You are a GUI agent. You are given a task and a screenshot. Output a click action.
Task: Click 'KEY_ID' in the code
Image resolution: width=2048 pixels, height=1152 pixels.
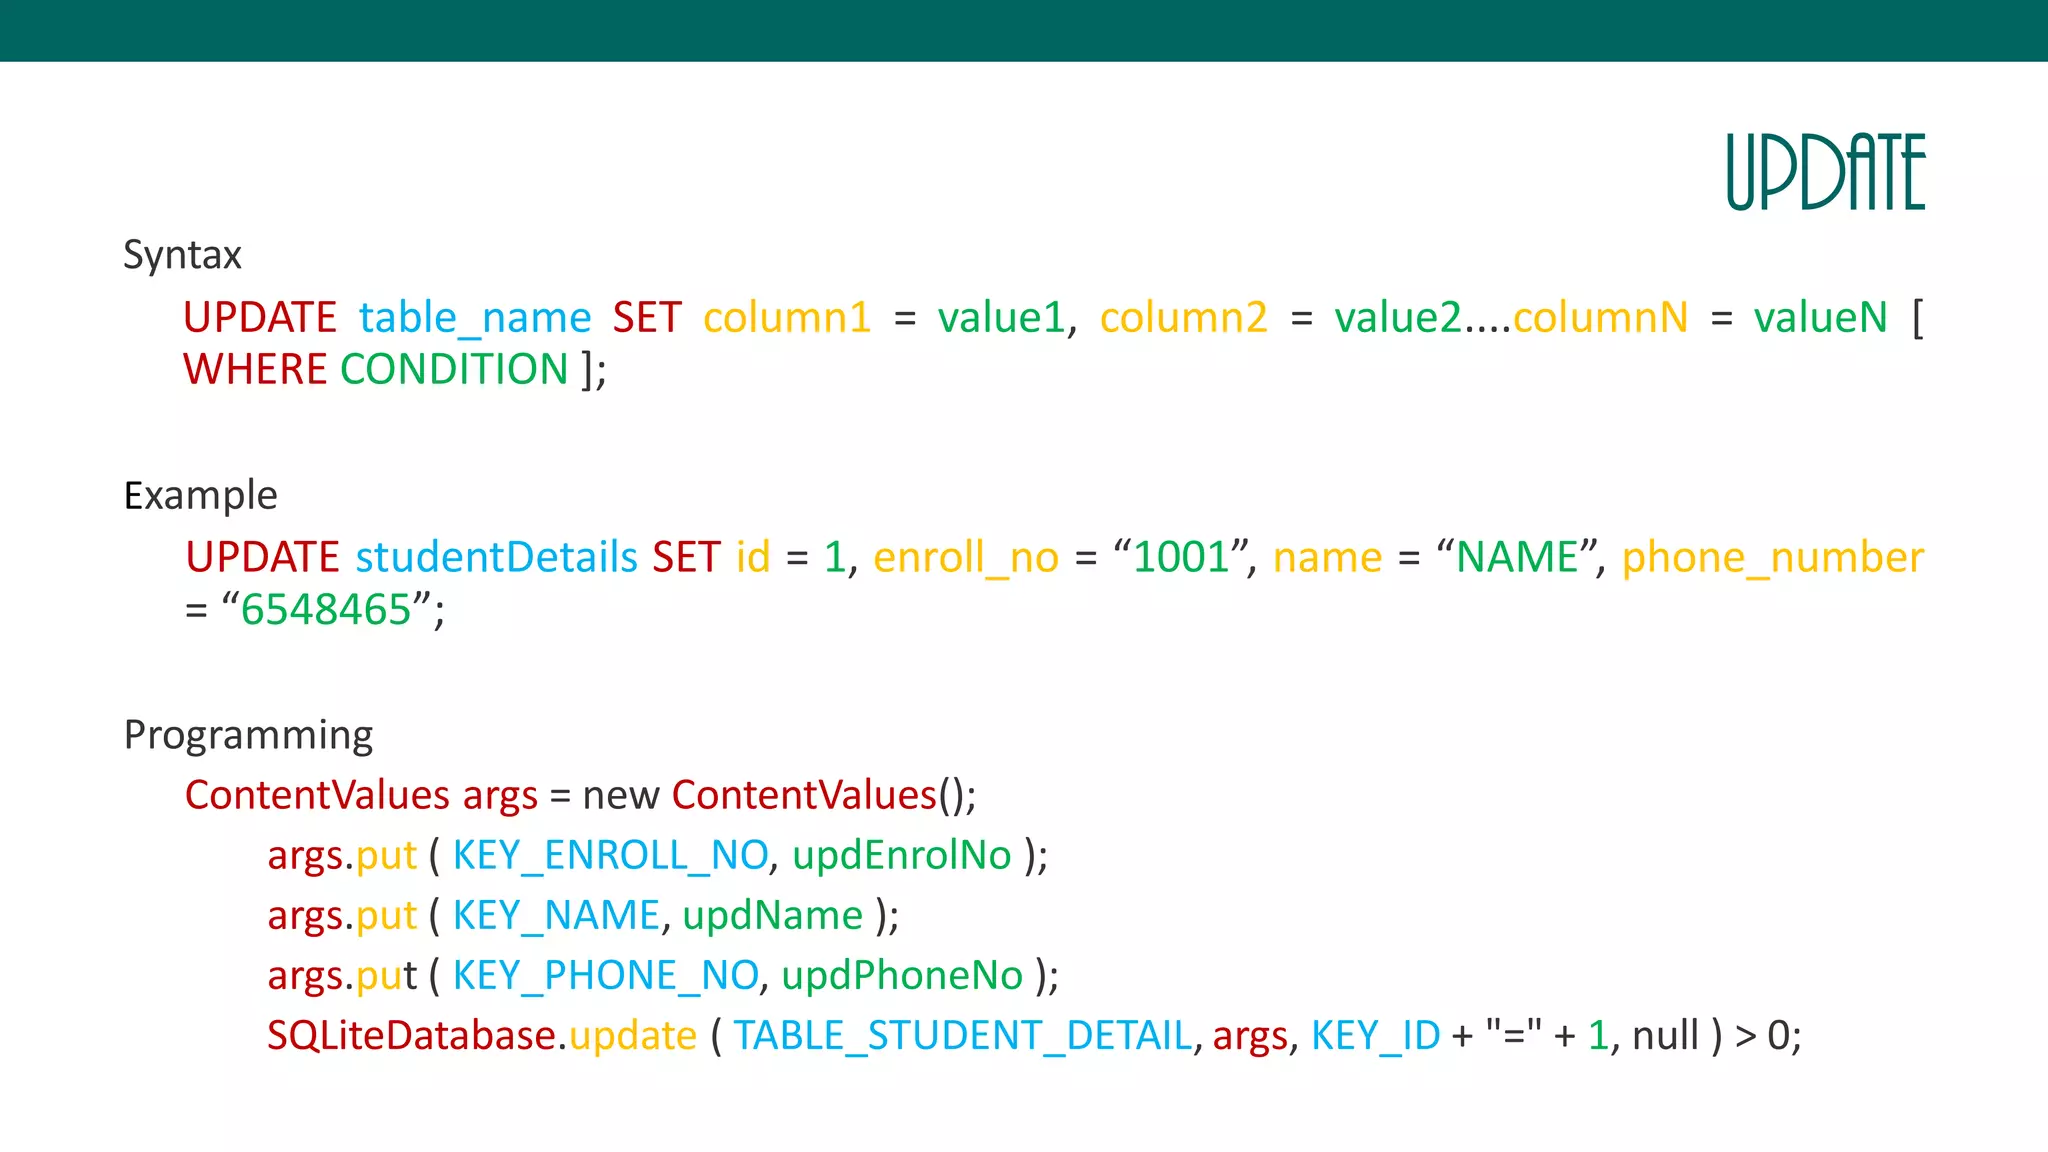tap(1375, 1036)
